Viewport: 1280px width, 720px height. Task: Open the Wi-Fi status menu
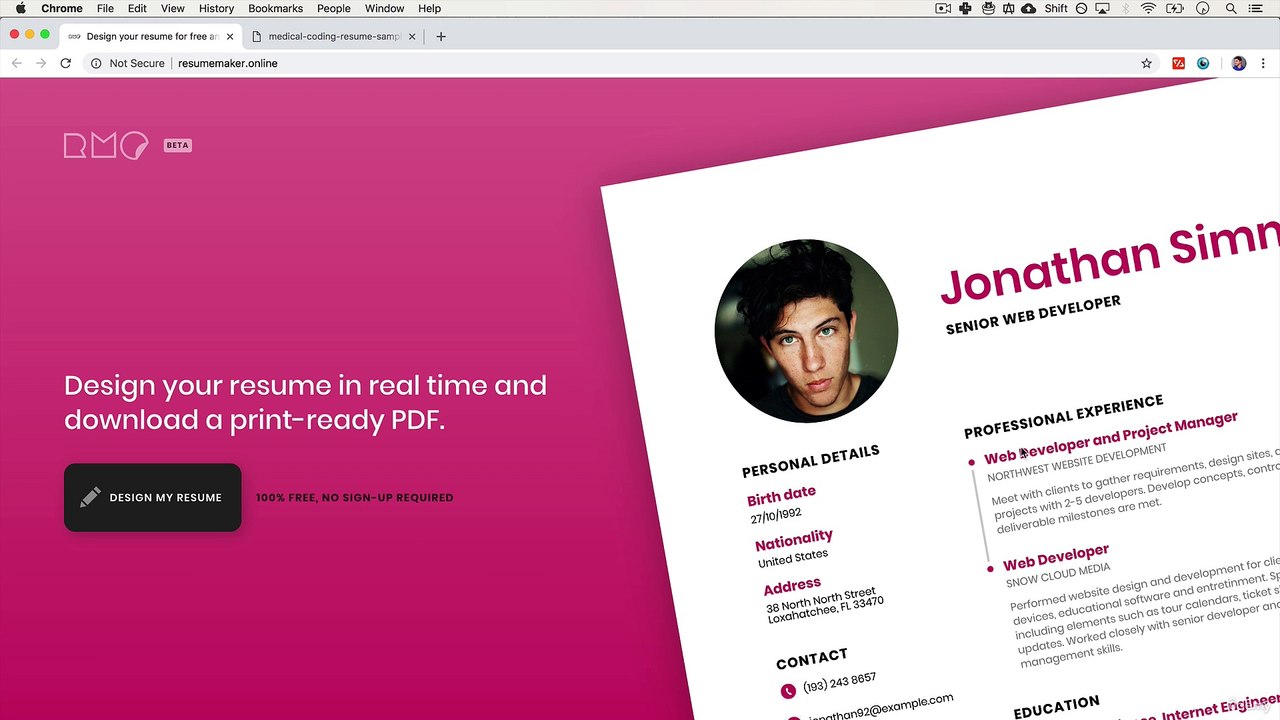coord(1149,8)
